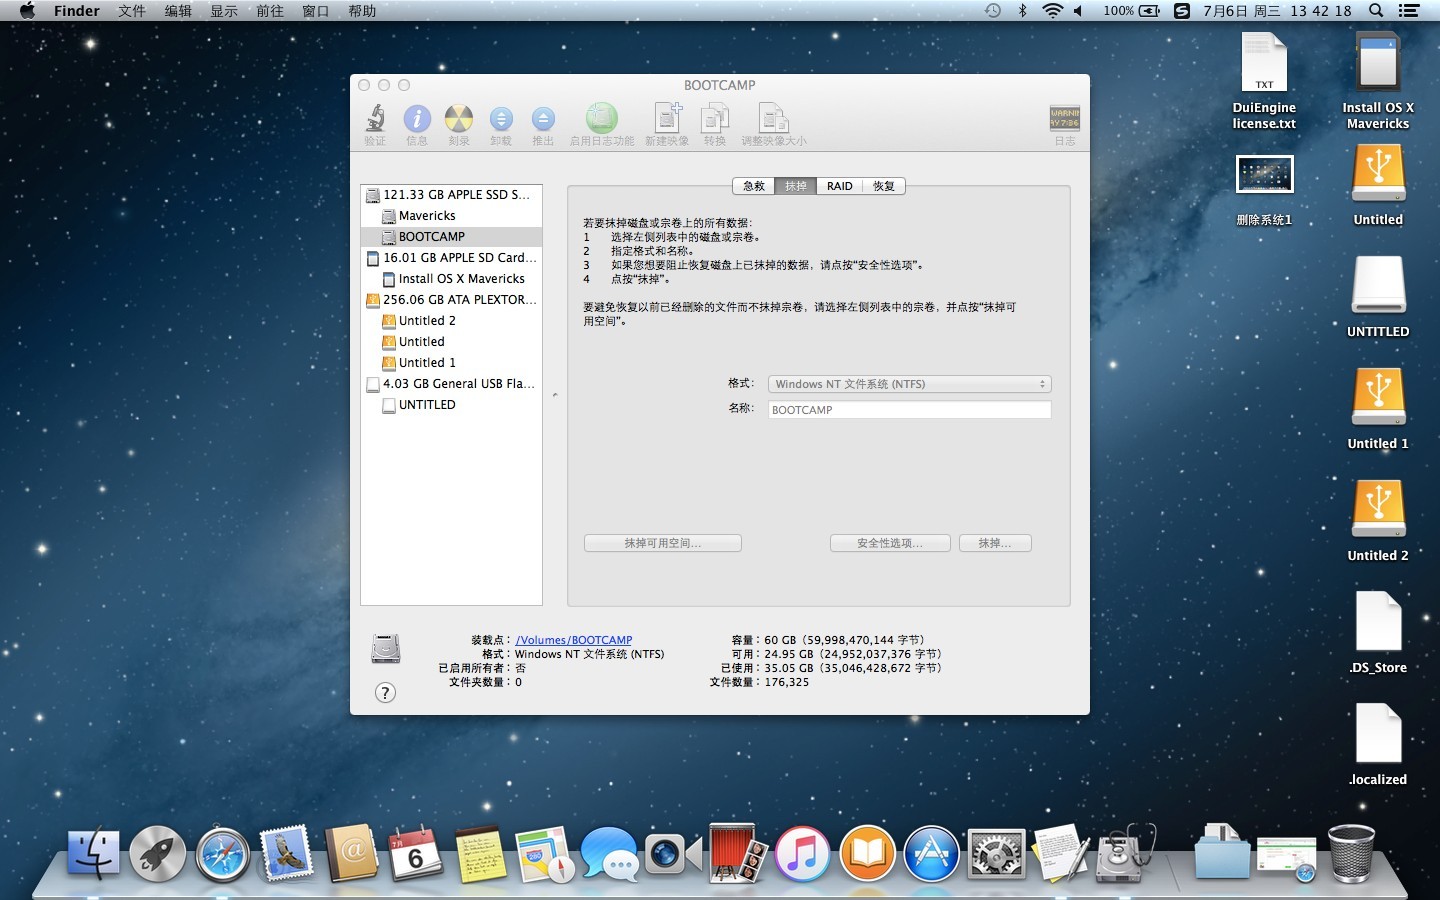Open Mail stamp icon in Dock
This screenshot has width=1440, height=900.
click(x=286, y=854)
